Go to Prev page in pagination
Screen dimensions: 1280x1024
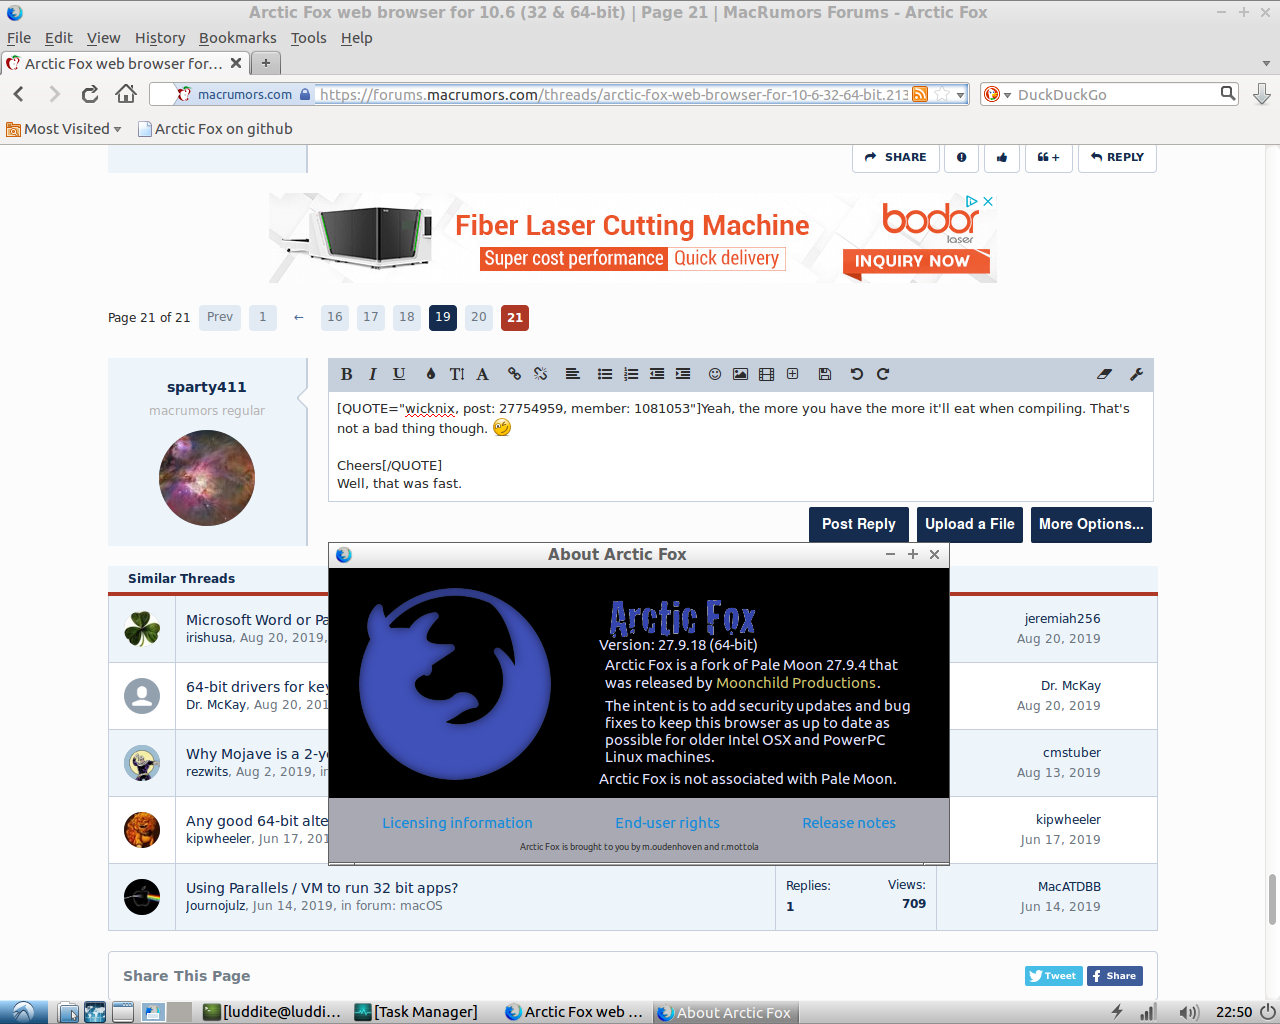point(220,317)
